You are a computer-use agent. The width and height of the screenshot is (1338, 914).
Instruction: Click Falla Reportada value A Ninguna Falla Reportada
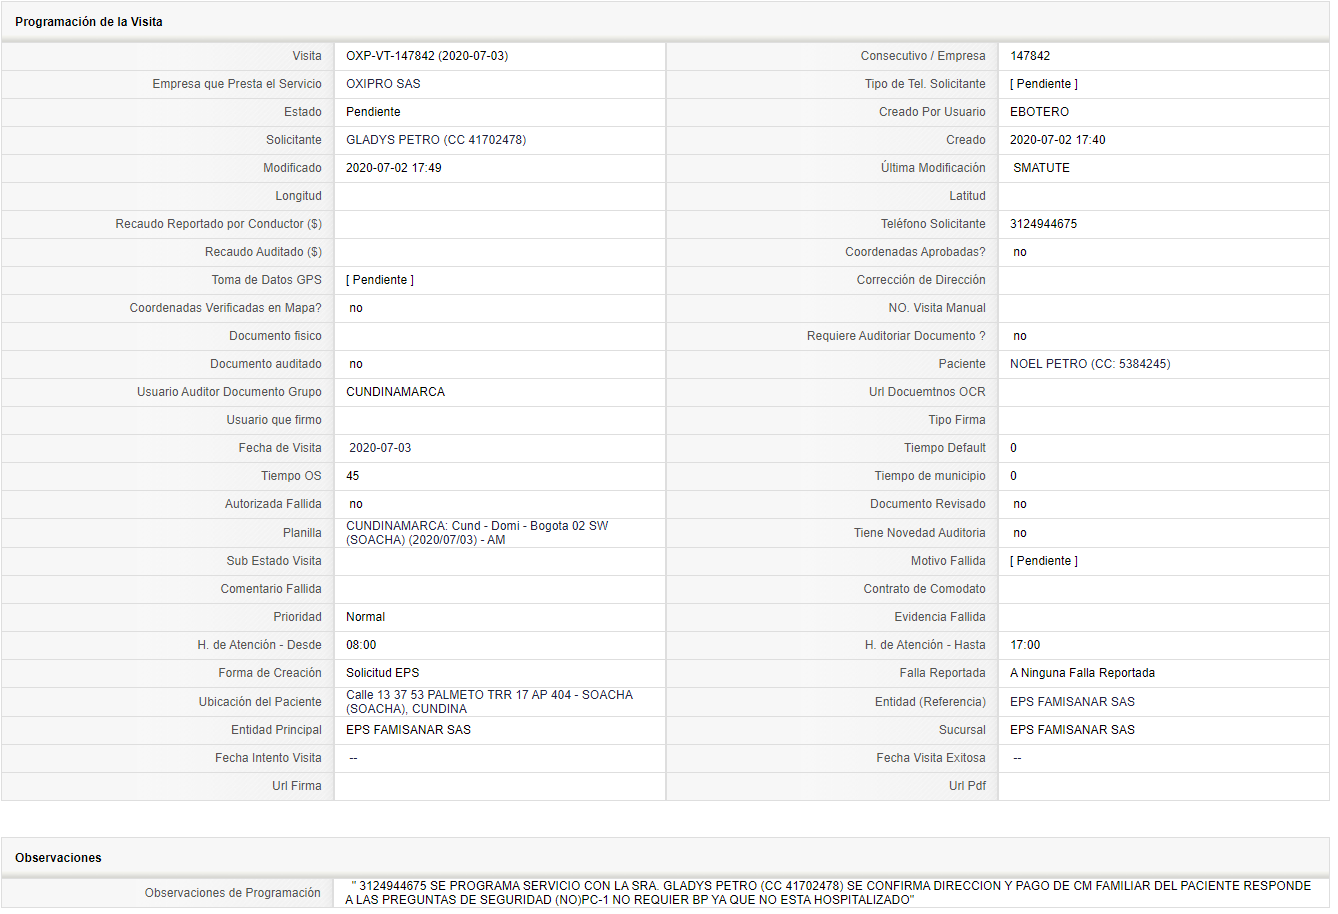coord(1082,673)
